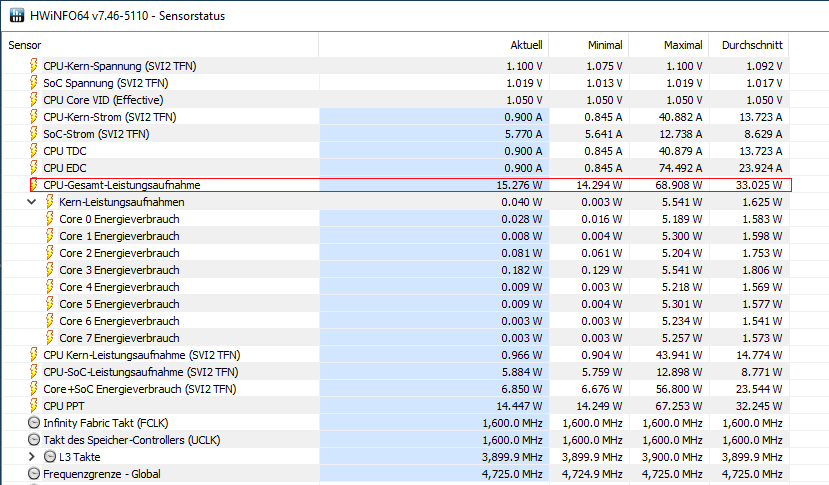Viewport: 829px width, 485px height.
Task: Click lightning icon beside Core 4 Energieverbrauch
Action: pyautogui.click(x=50, y=287)
